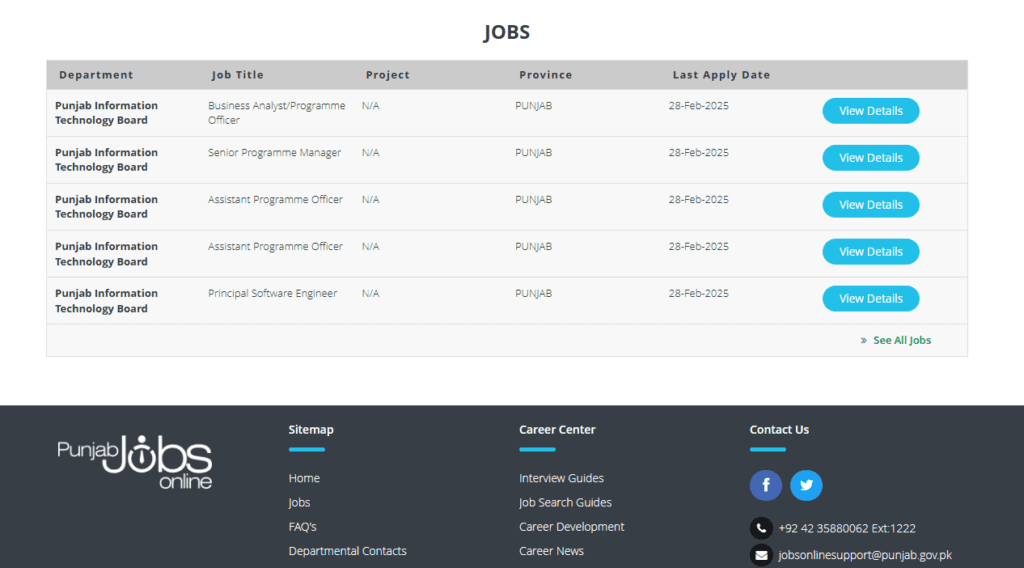The width and height of the screenshot is (1024, 568).
Task: Click the support email address jobsonlinesupport@punjab.gov.pk
Action: [x=865, y=555]
